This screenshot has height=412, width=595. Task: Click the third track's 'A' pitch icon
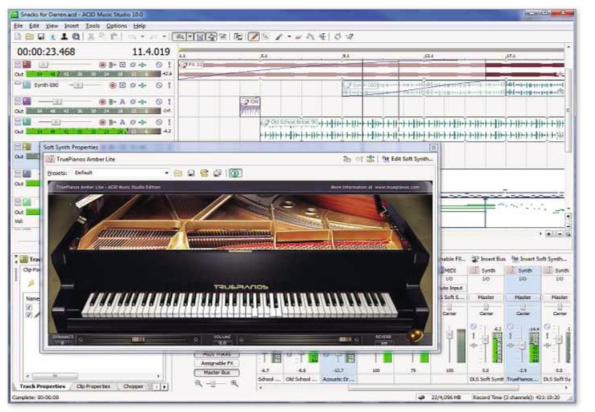(123, 102)
